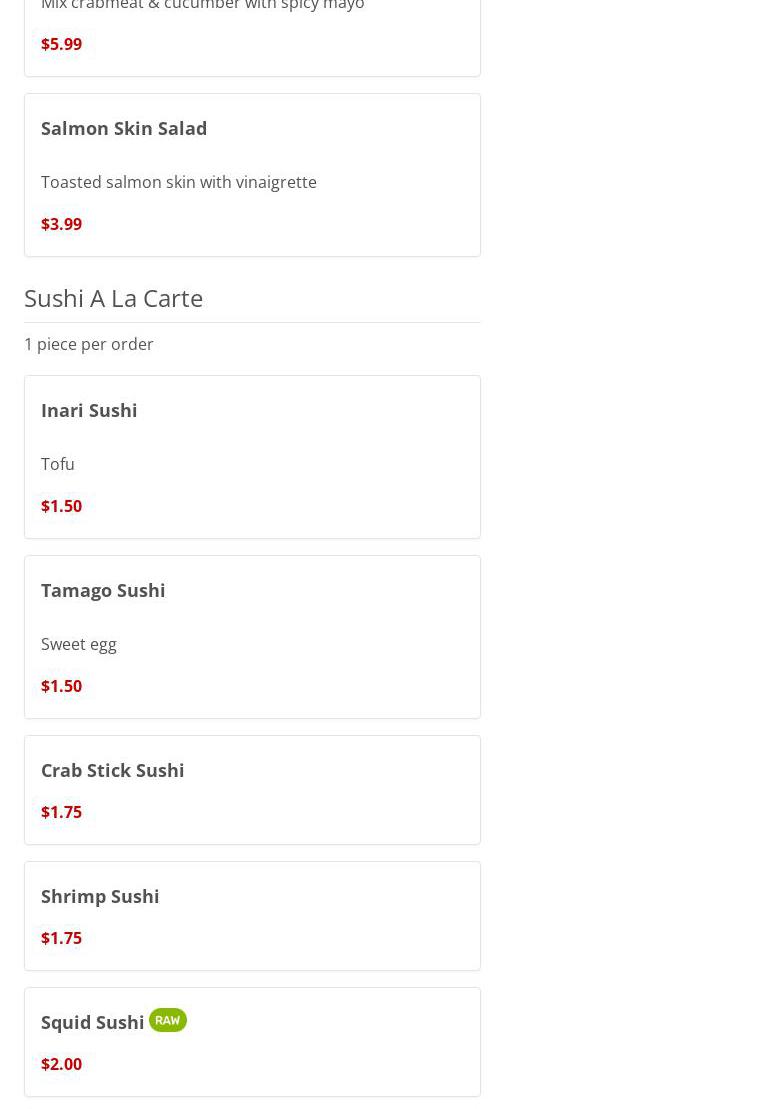Click the $1.50 price under Inari Sushi
This screenshot has height=1109, width=770.
tap(61, 506)
